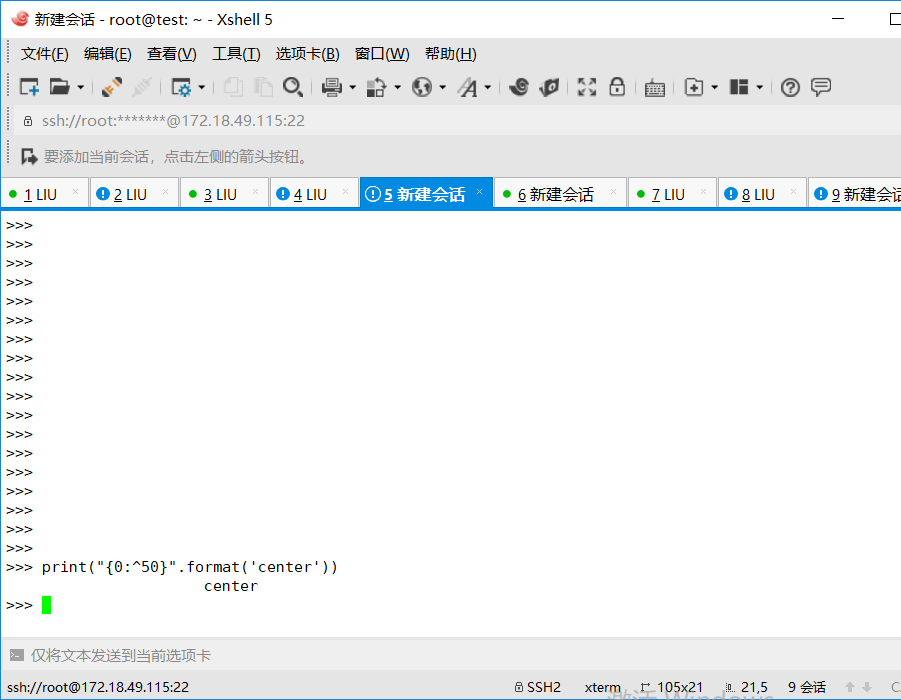Image resolution: width=901 pixels, height=700 pixels.
Task: Open the 选项卡(B) menu
Action: (x=307, y=54)
